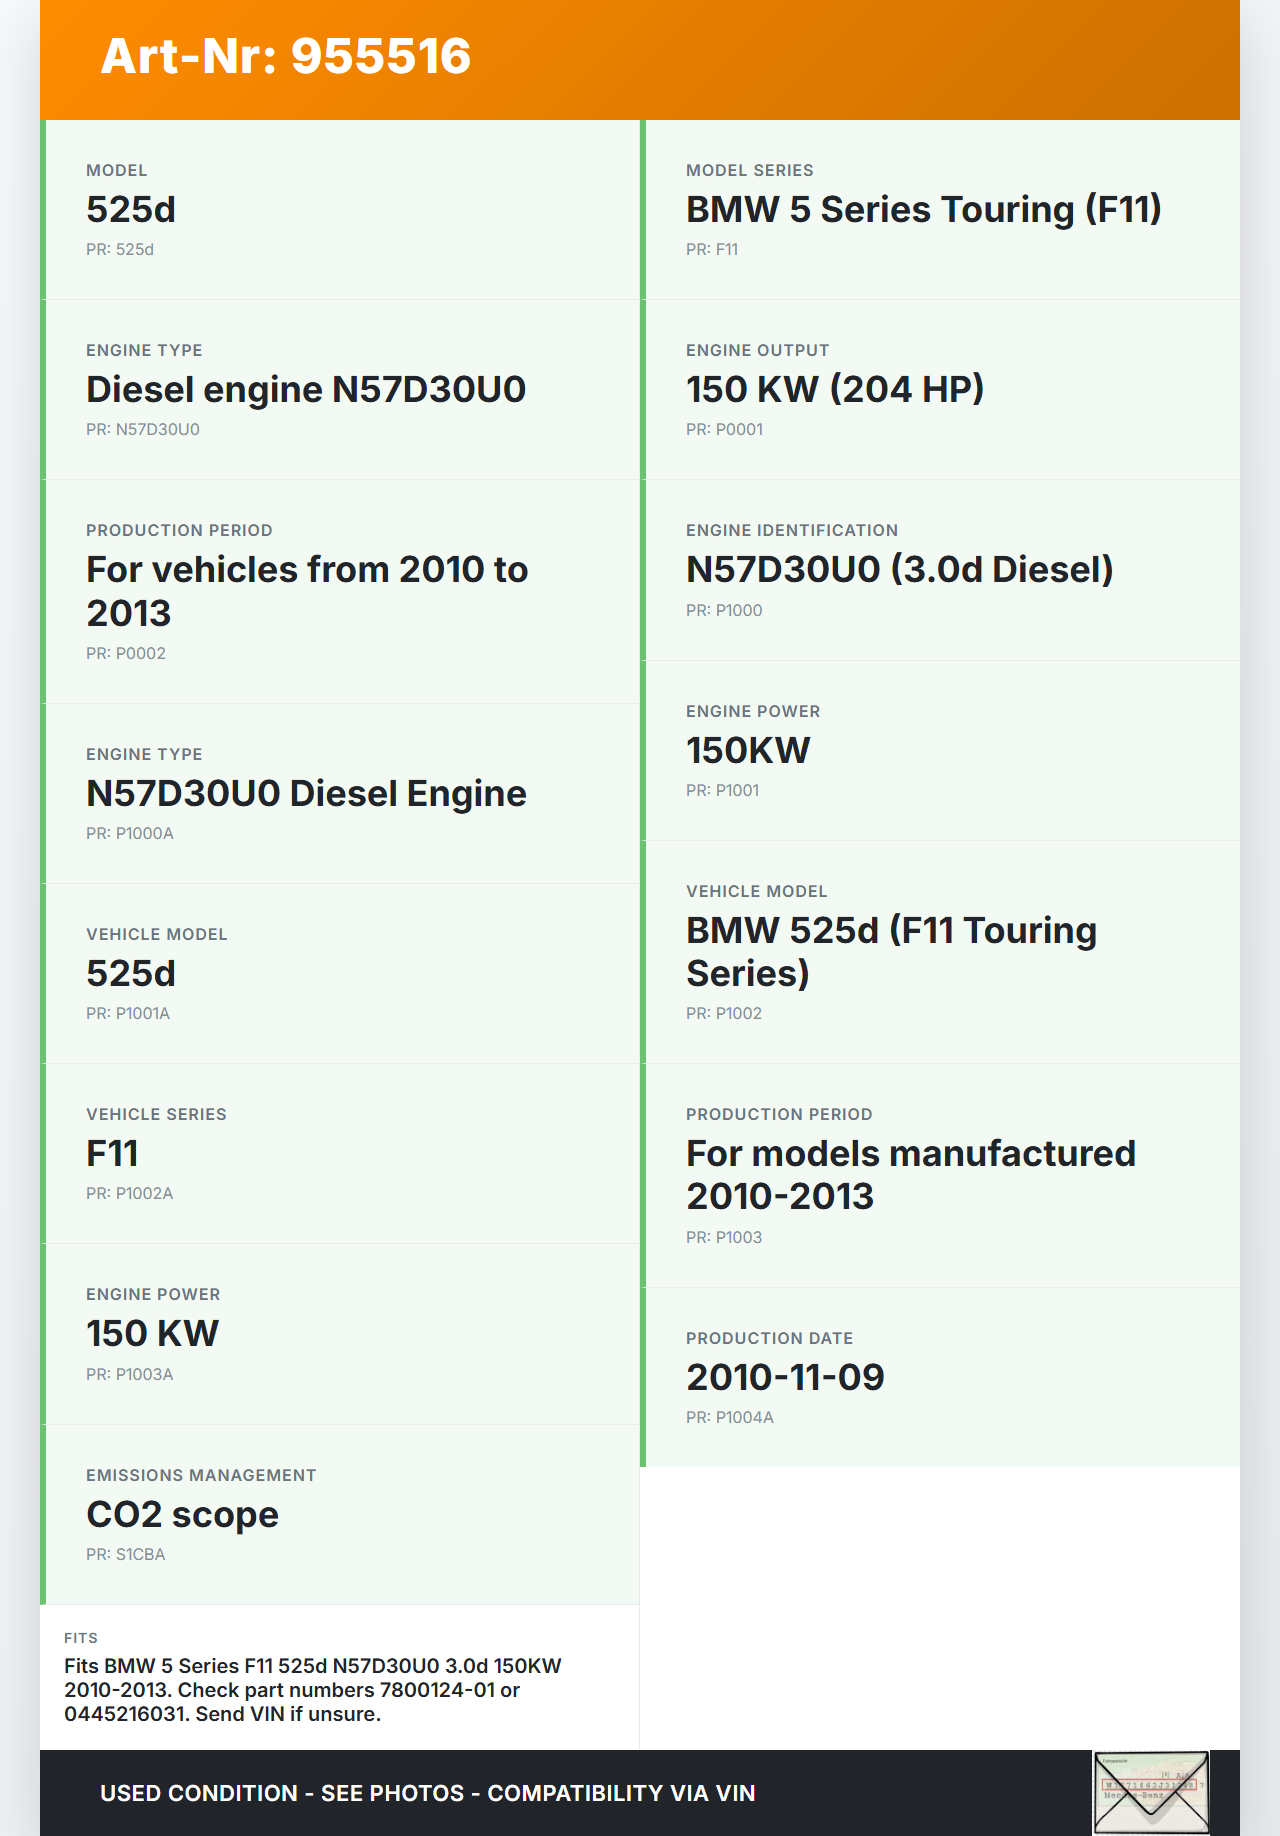Click BMW 5 Series Touring (F11) text
This screenshot has width=1280, height=1836.
pyautogui.click(x=923, y=210)
